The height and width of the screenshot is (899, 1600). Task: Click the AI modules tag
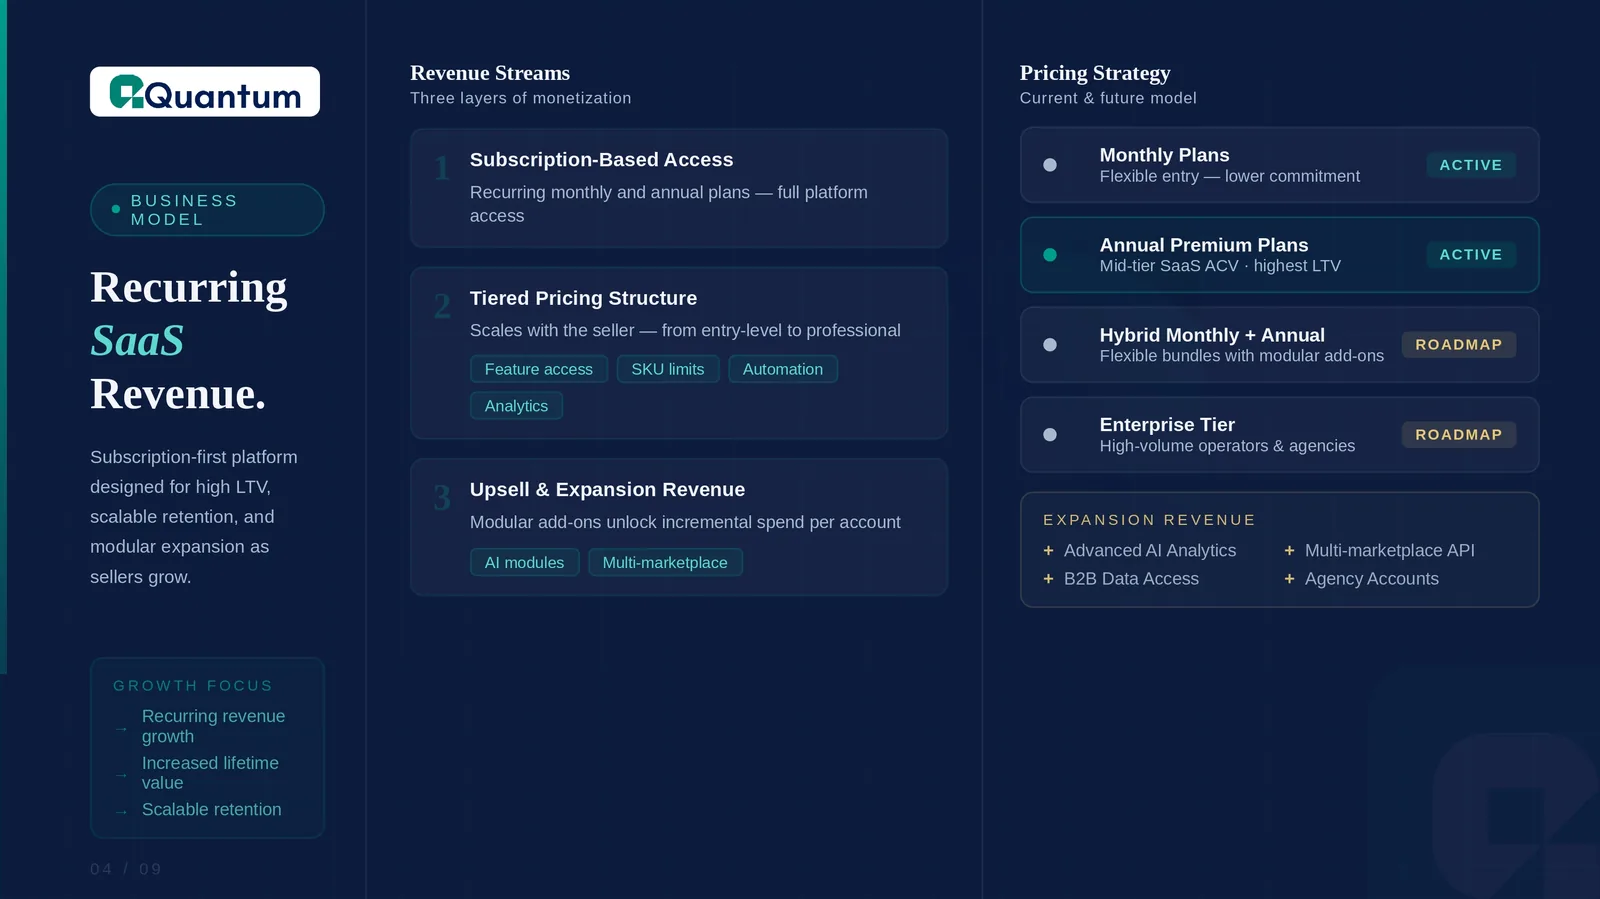point(524,563)
